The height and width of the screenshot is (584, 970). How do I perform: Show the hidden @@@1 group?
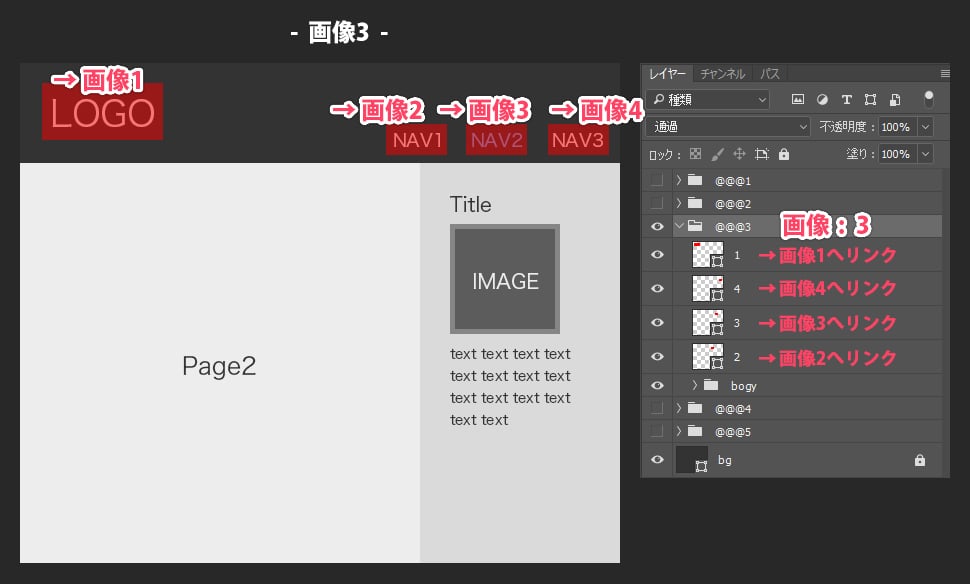(657, 181)
